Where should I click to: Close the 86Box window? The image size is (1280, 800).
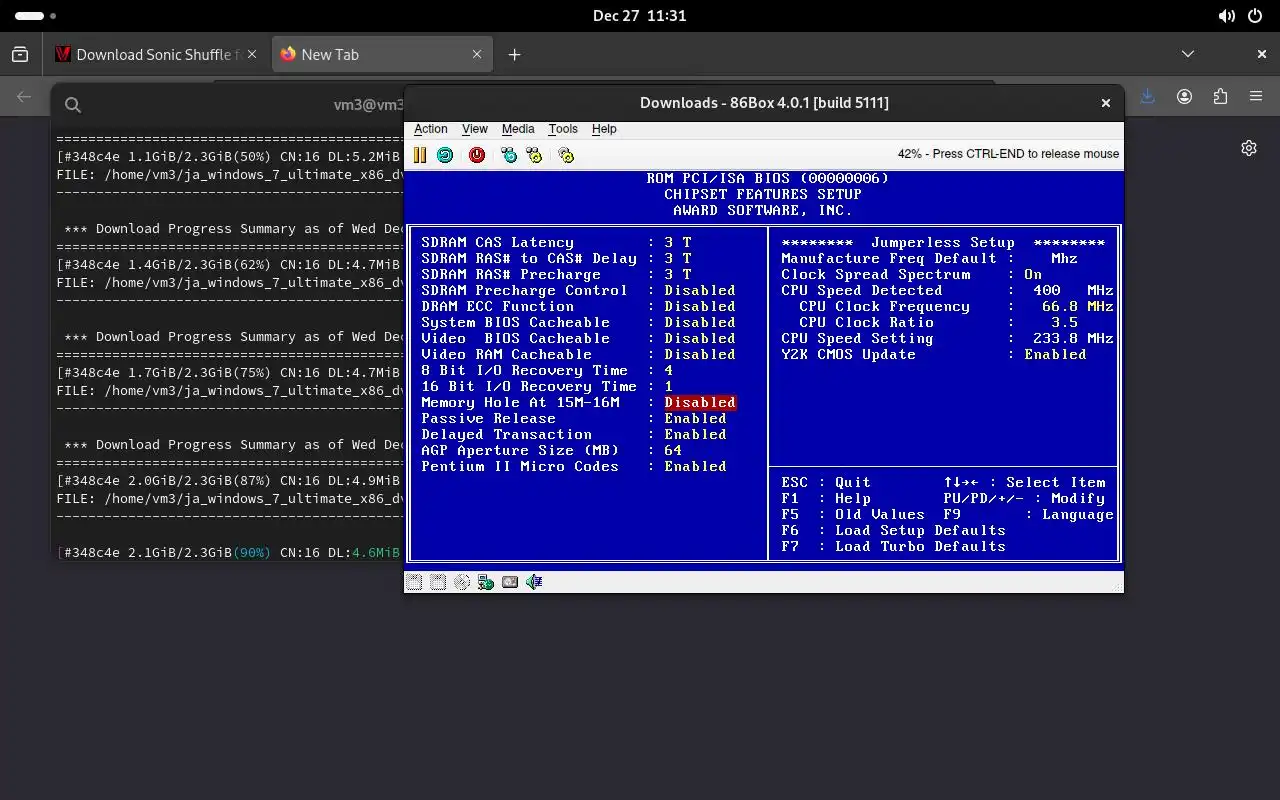[1106, 103]
